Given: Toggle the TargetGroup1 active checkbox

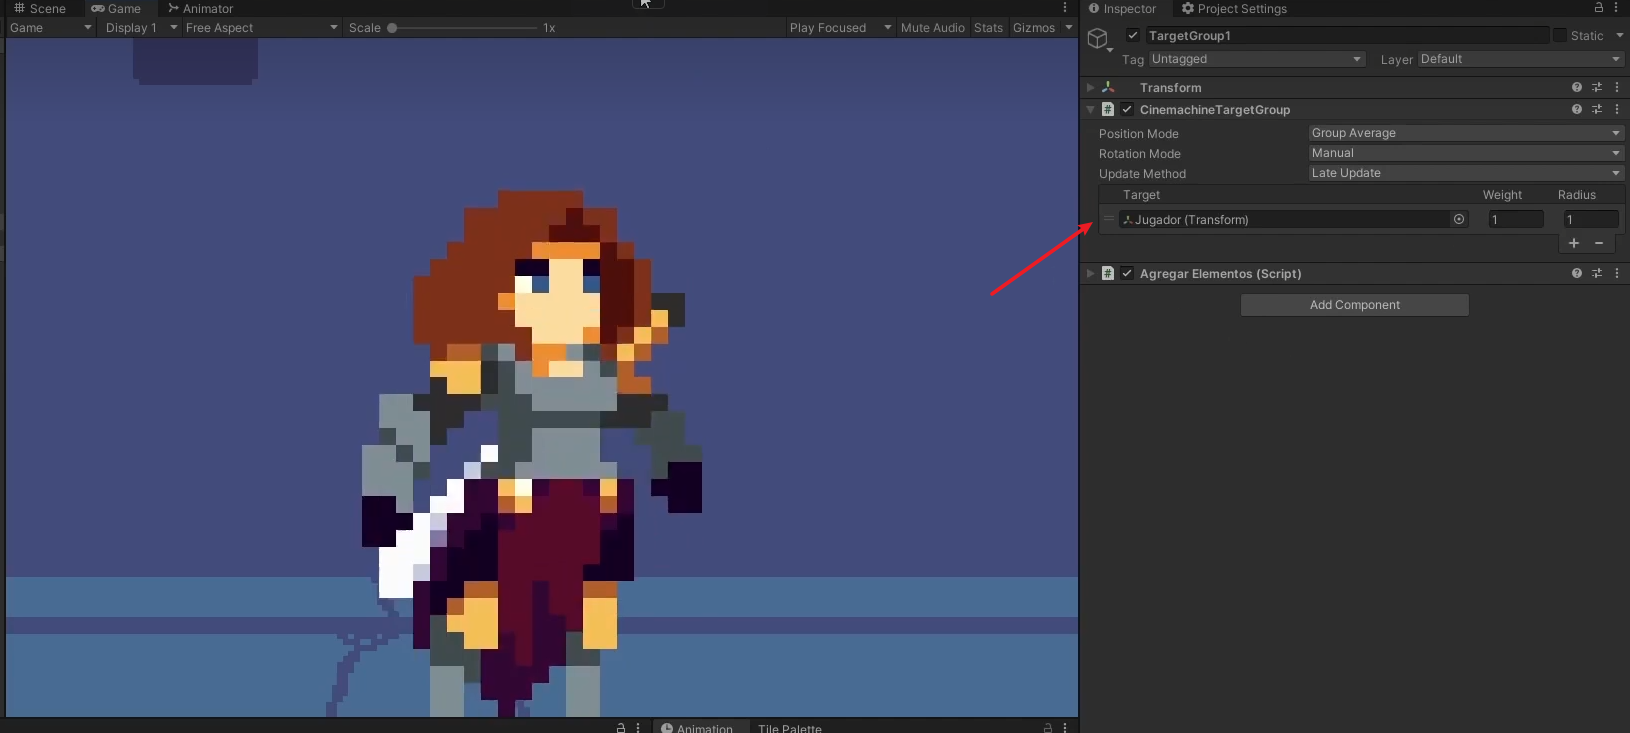Looking at the screenshot, I should [x=1133, y=35].
